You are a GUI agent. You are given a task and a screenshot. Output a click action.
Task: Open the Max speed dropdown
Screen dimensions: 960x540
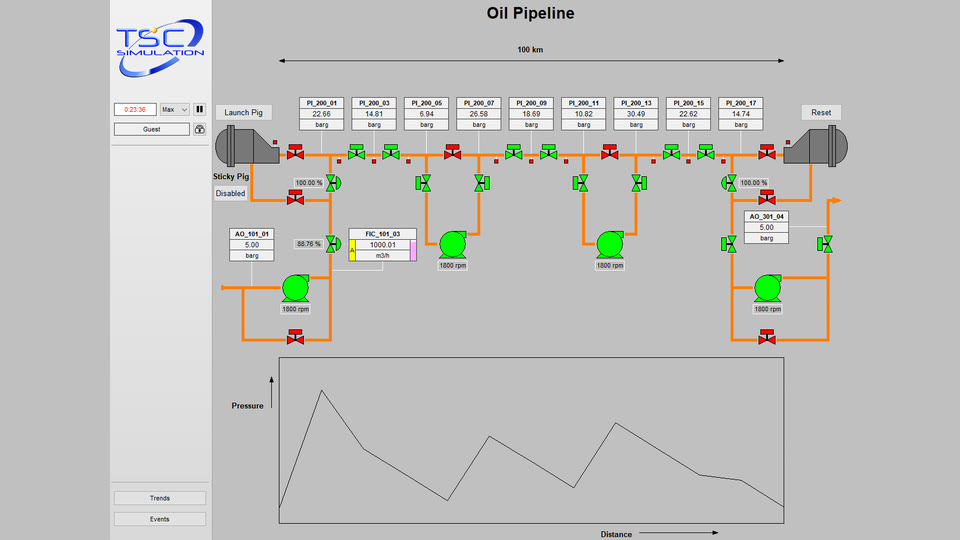[x=174, y=110]
